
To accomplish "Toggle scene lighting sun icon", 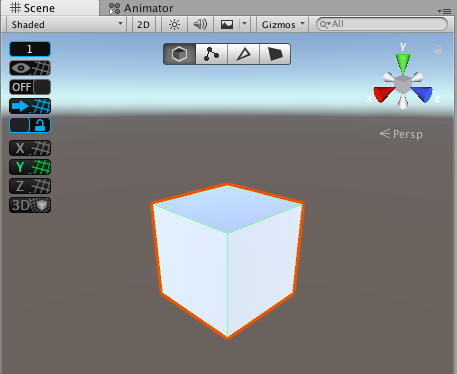I will point(174,25).
